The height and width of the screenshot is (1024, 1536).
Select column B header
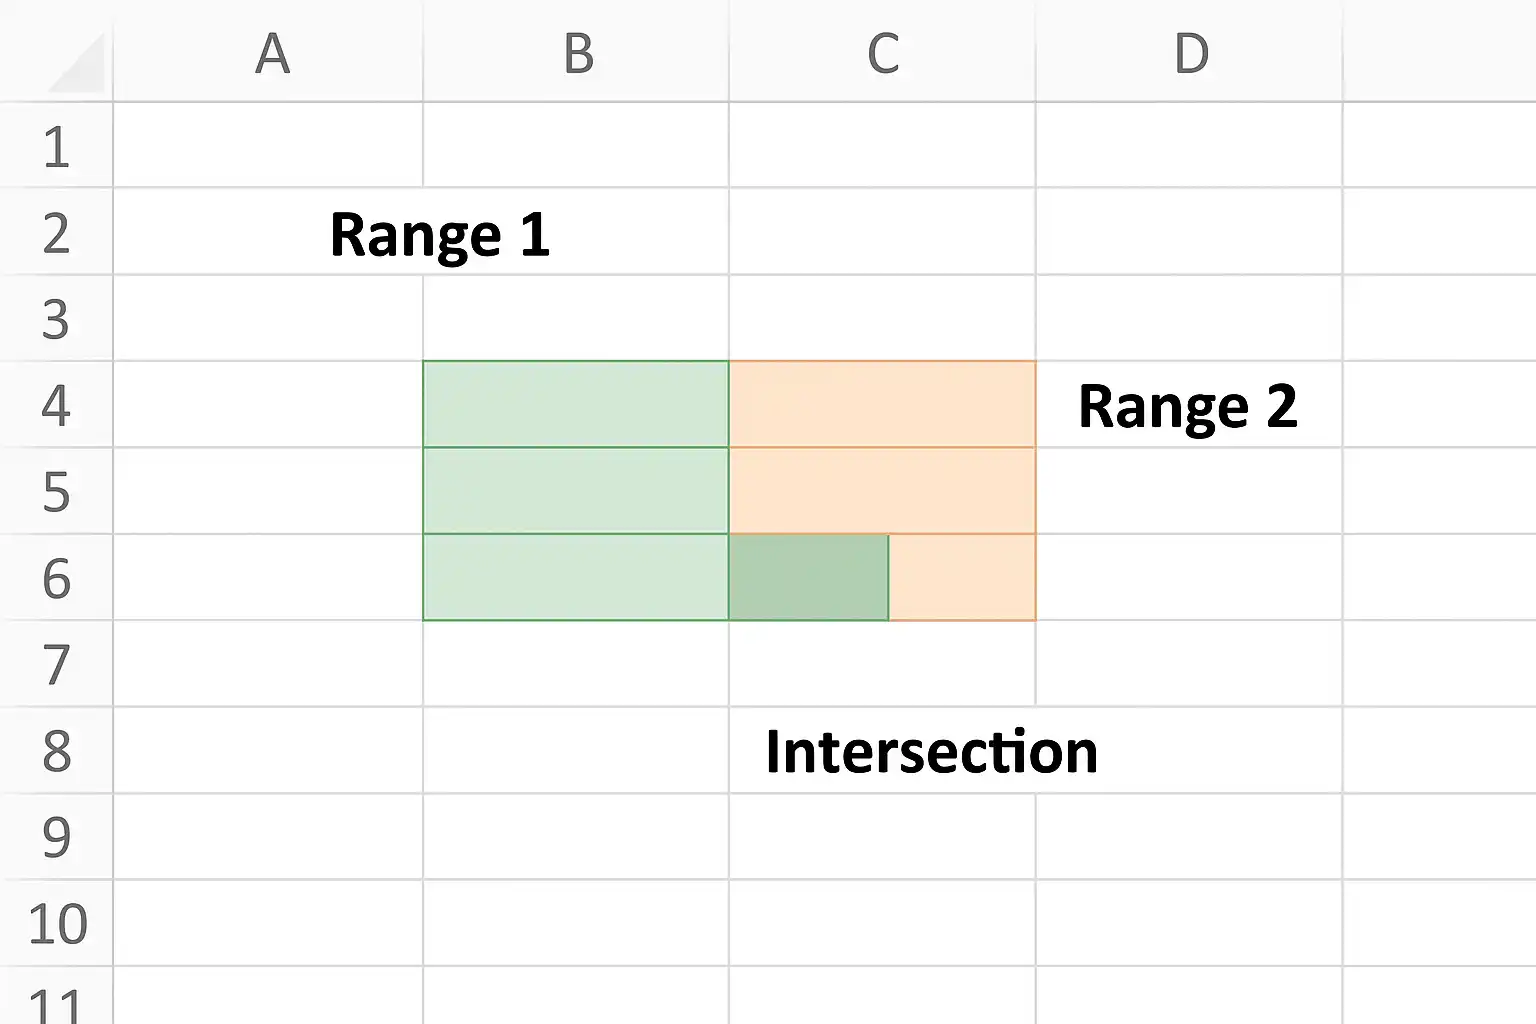[576, 52]
